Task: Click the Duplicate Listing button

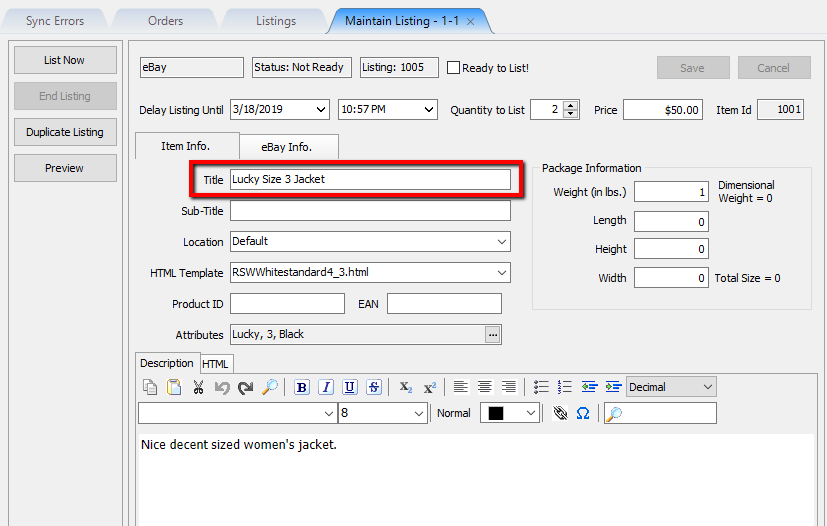Action: coord(65,132)
